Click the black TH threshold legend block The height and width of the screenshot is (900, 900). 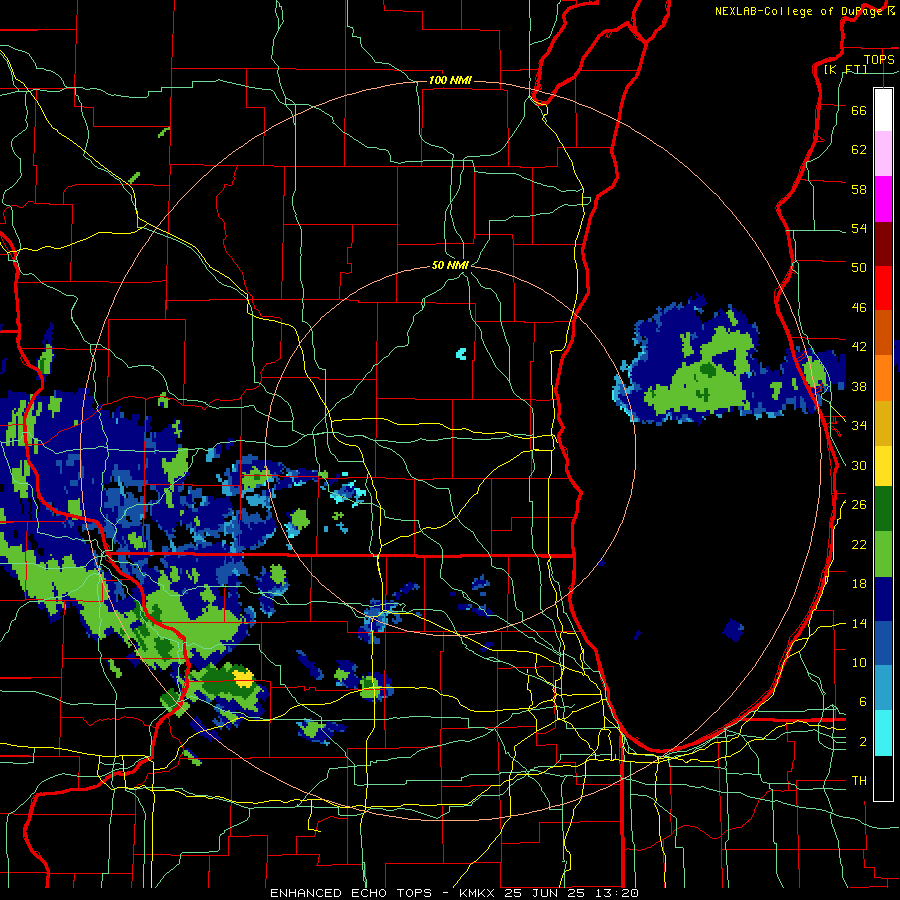tap(883, 778)
